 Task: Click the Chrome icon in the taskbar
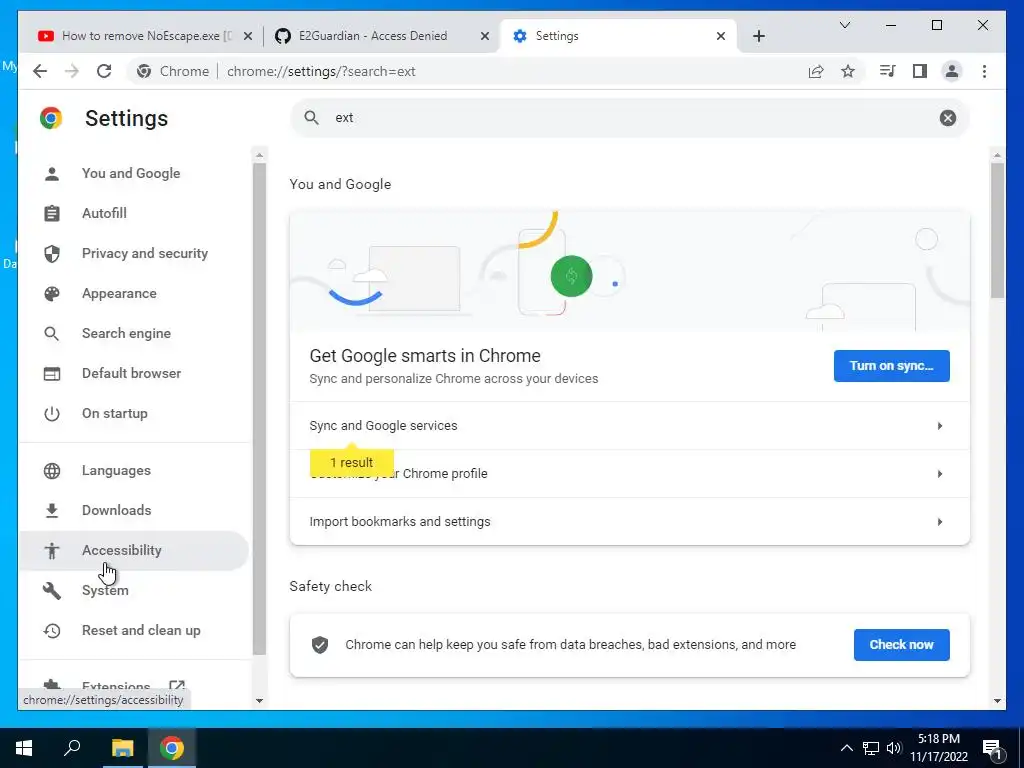tap(171, 748)
